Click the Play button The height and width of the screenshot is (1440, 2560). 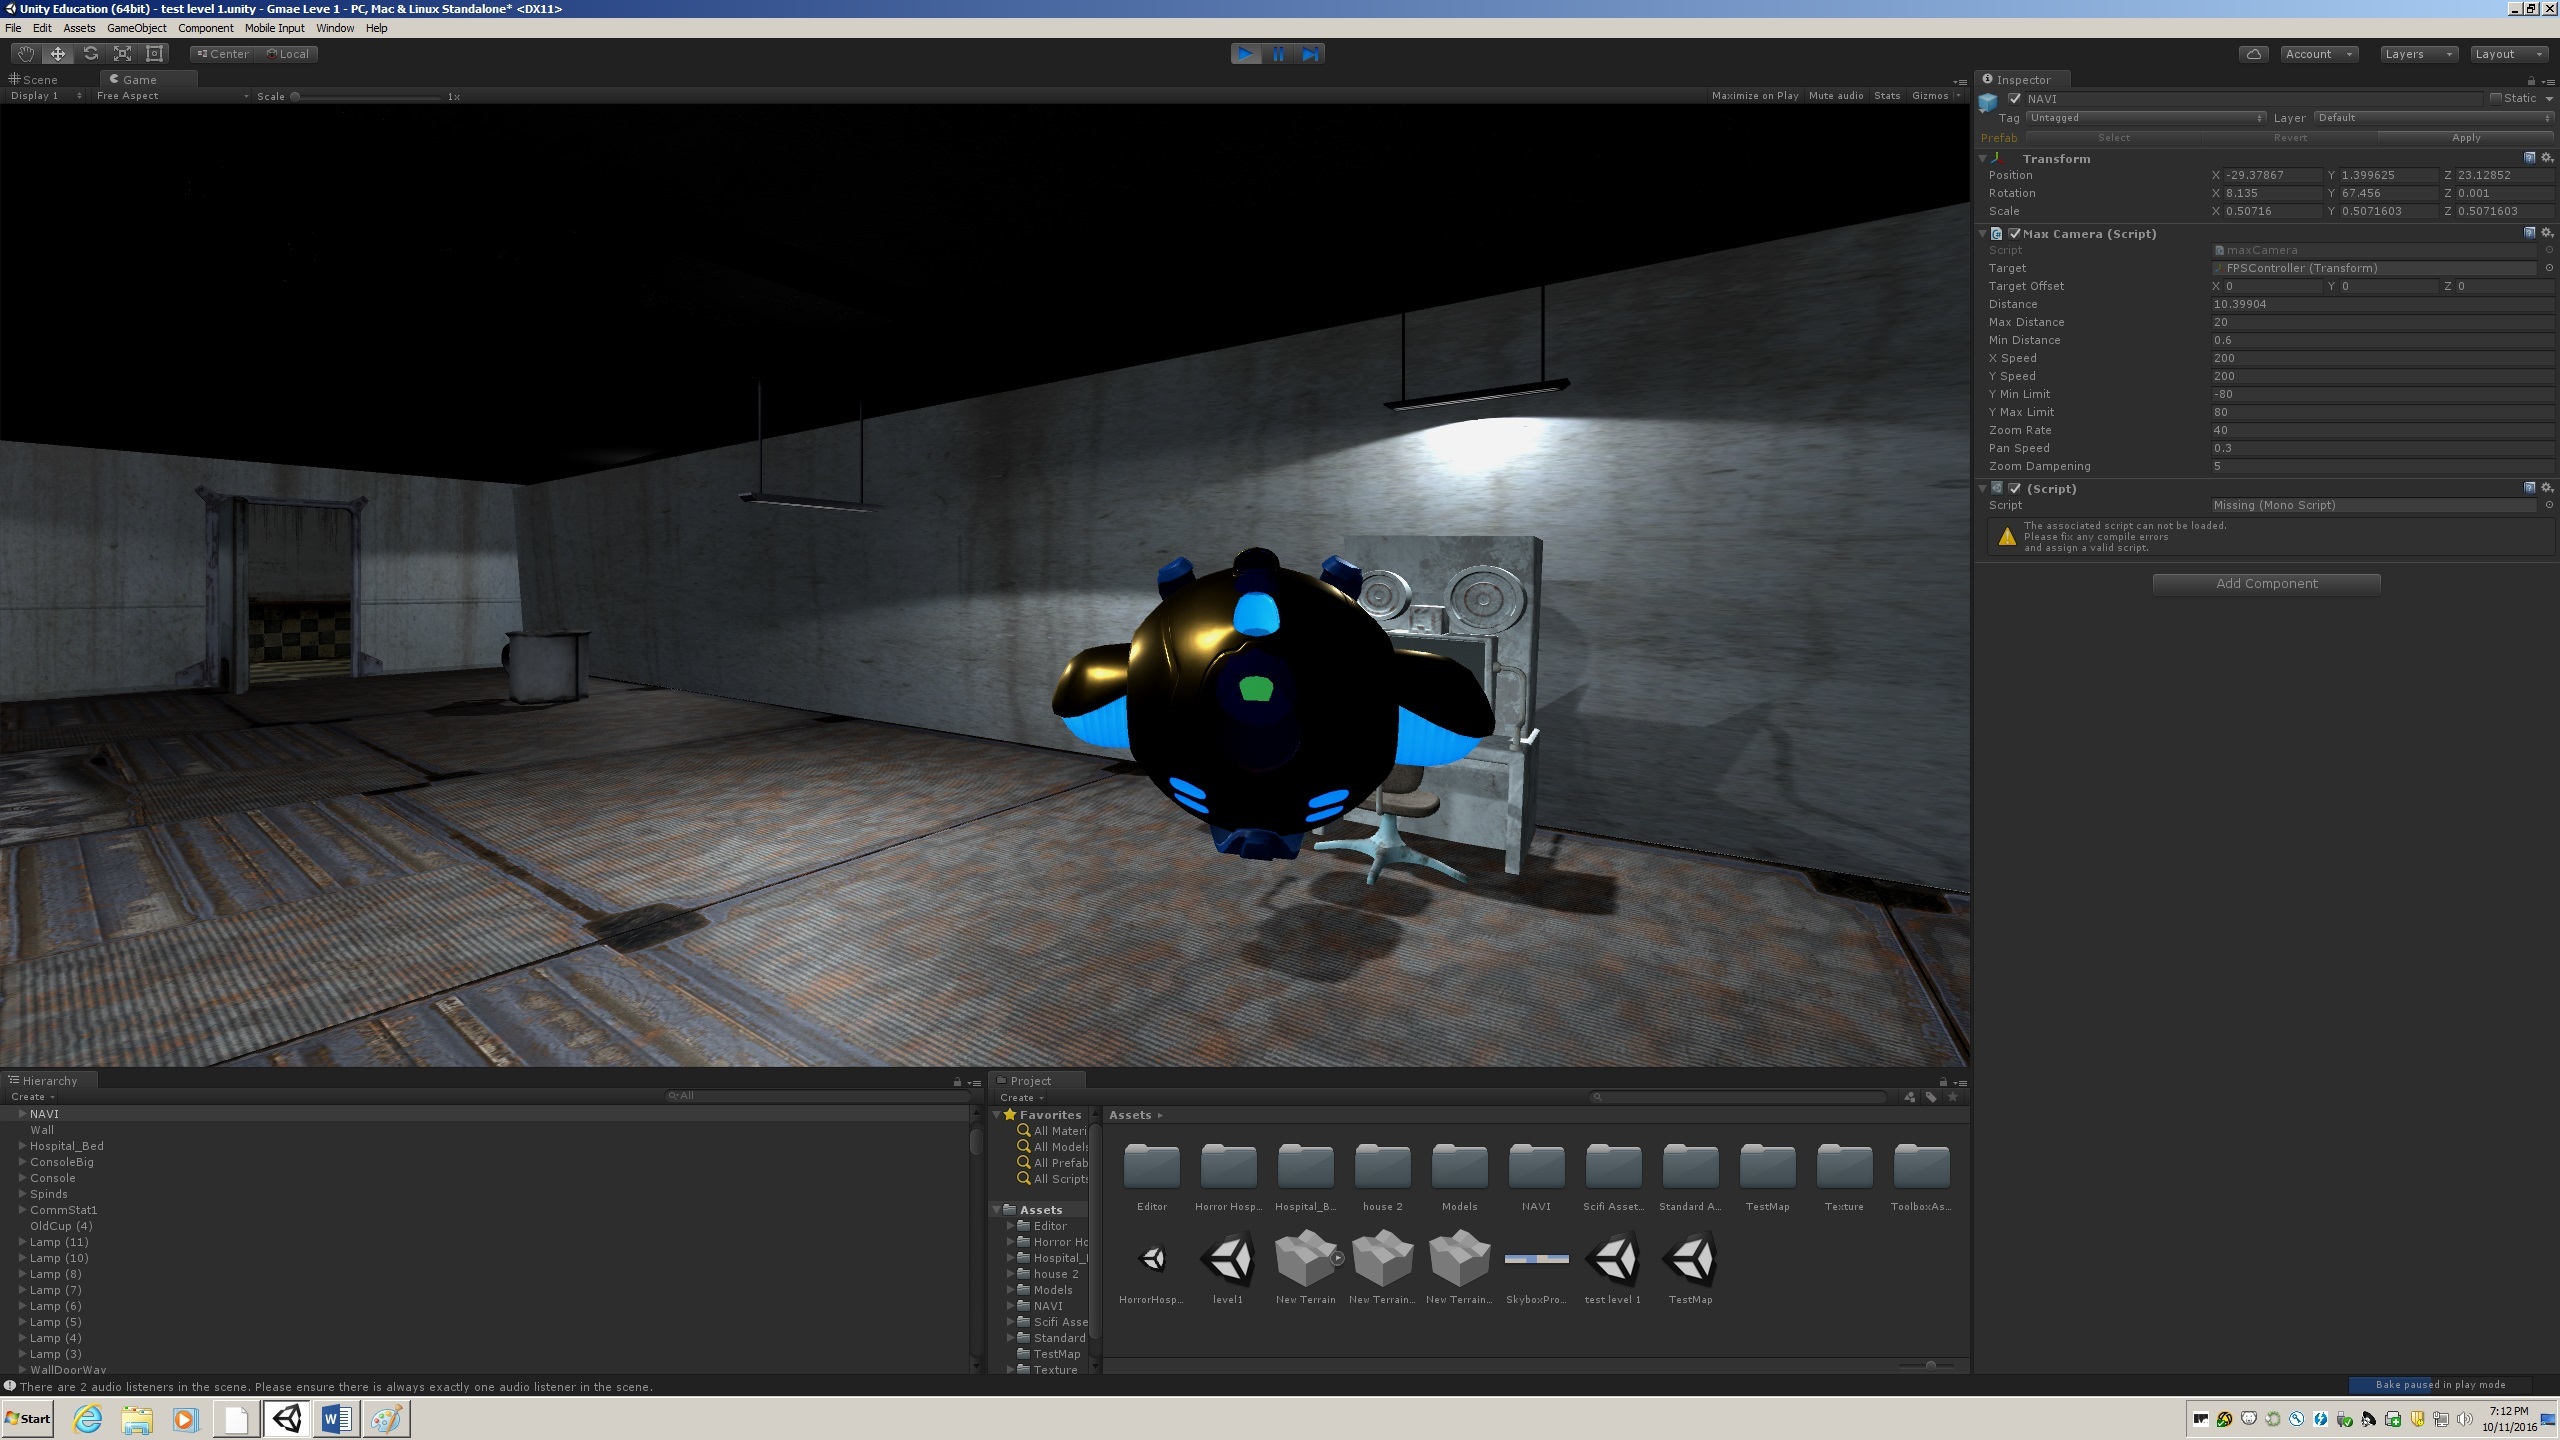click(x=1245, y=54)
